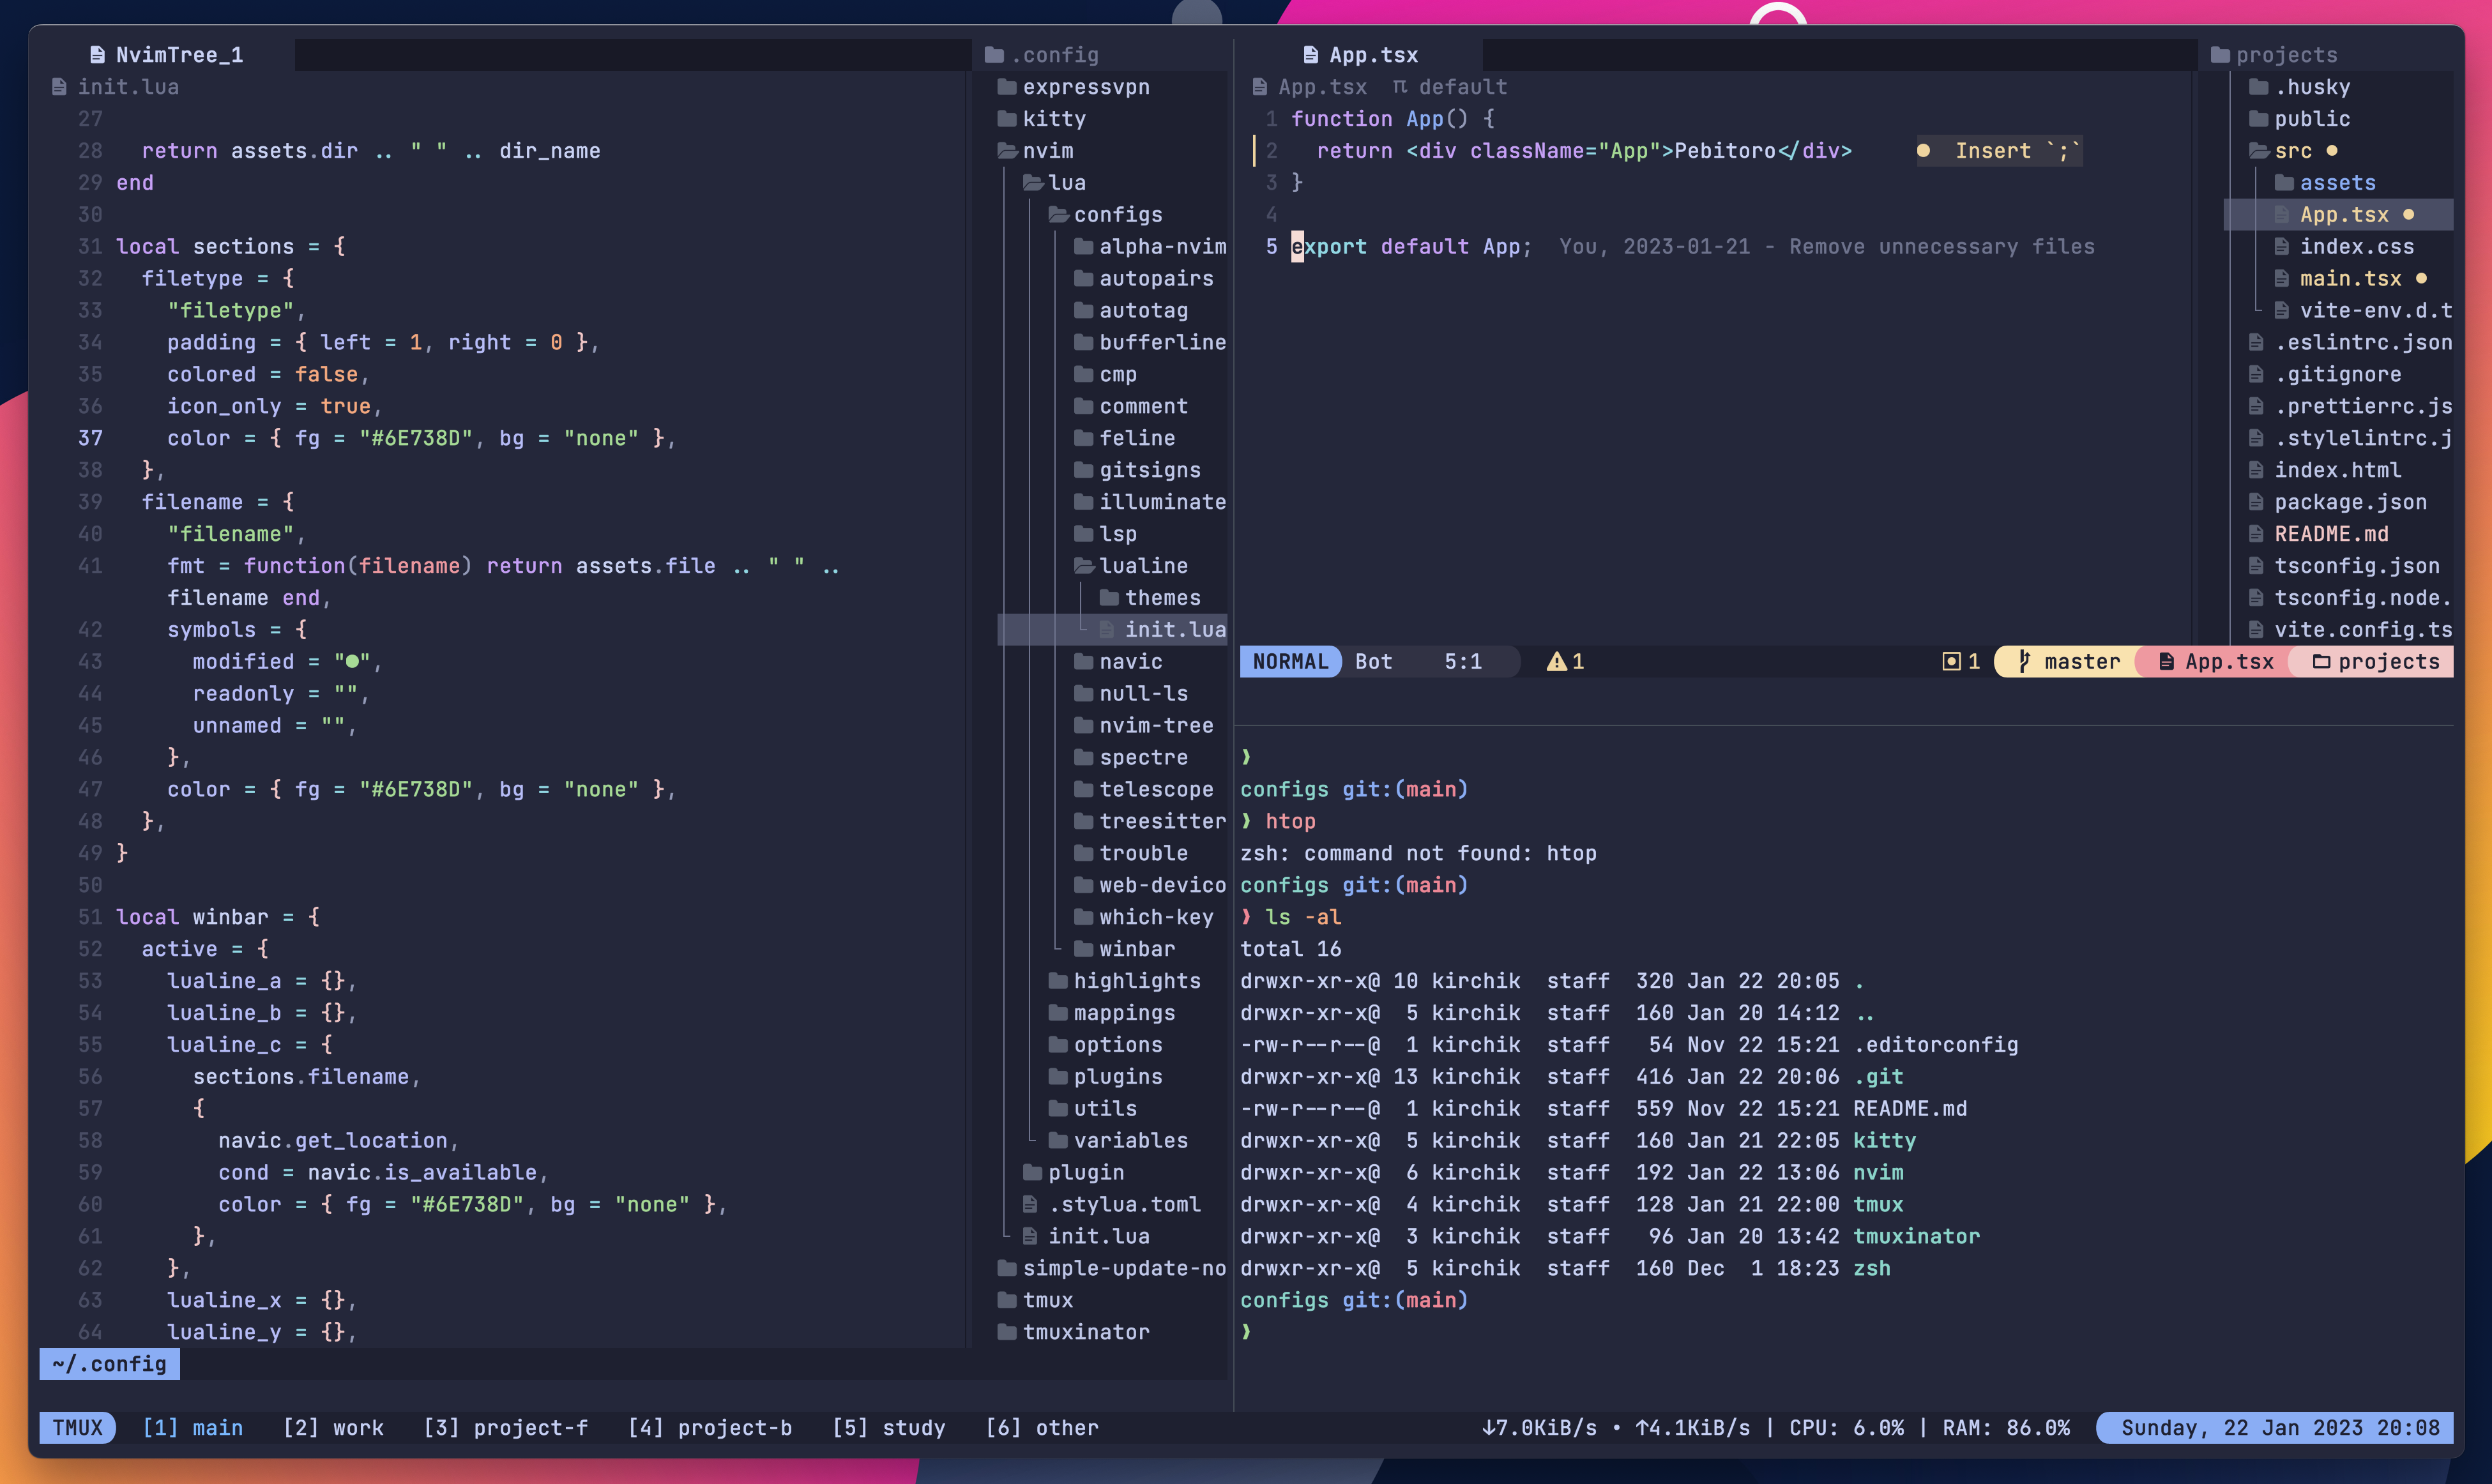This screenshot has height=1484, width=2492.
Task: Click the file icon in the NvimTree_1 tab
Action: [97, 55]
